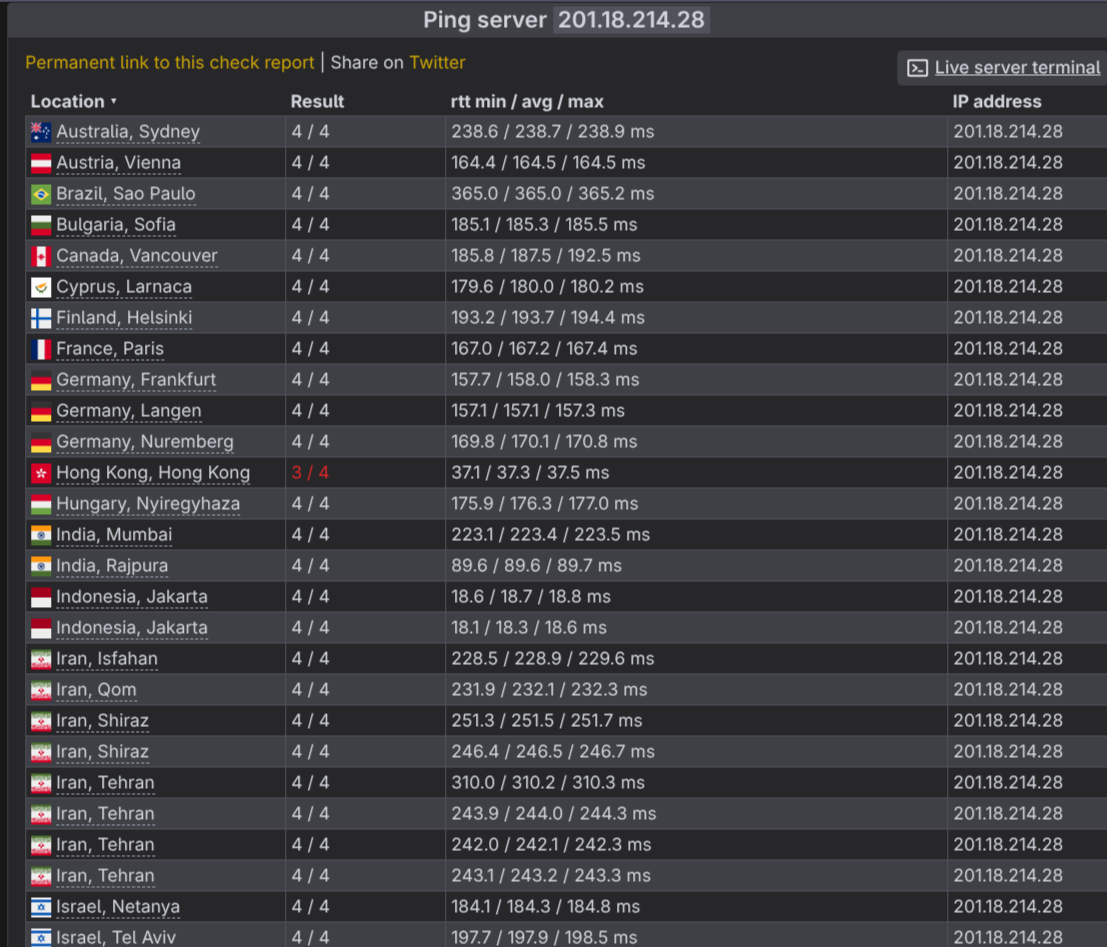Click the 18.1 / 18.3 / 18.6 ms value
Viewport: 1107px width, 947px height.
pyautogui.click(x=529, y=628)
